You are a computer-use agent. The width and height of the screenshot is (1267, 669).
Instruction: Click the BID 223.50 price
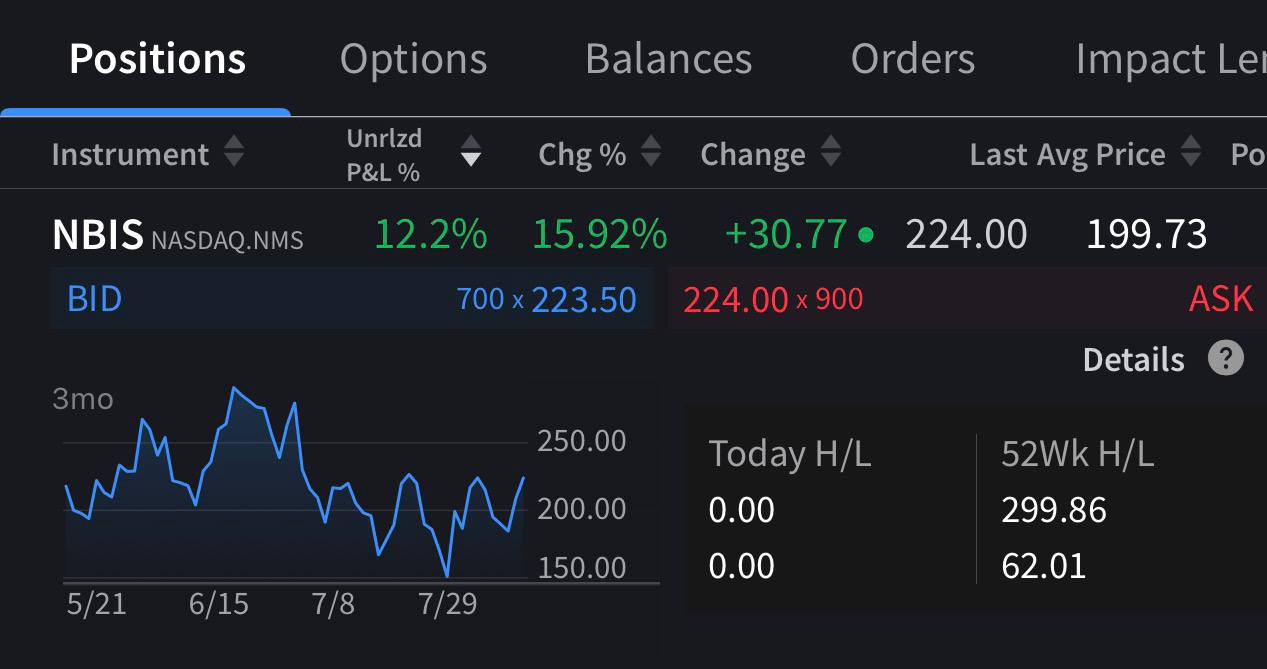(x=584, y=299)
